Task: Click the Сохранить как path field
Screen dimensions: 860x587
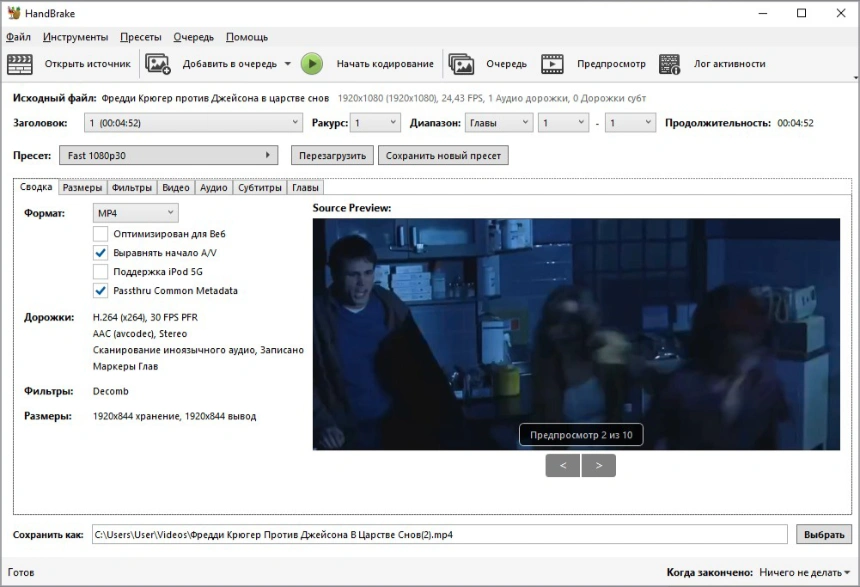Action: 439,534
